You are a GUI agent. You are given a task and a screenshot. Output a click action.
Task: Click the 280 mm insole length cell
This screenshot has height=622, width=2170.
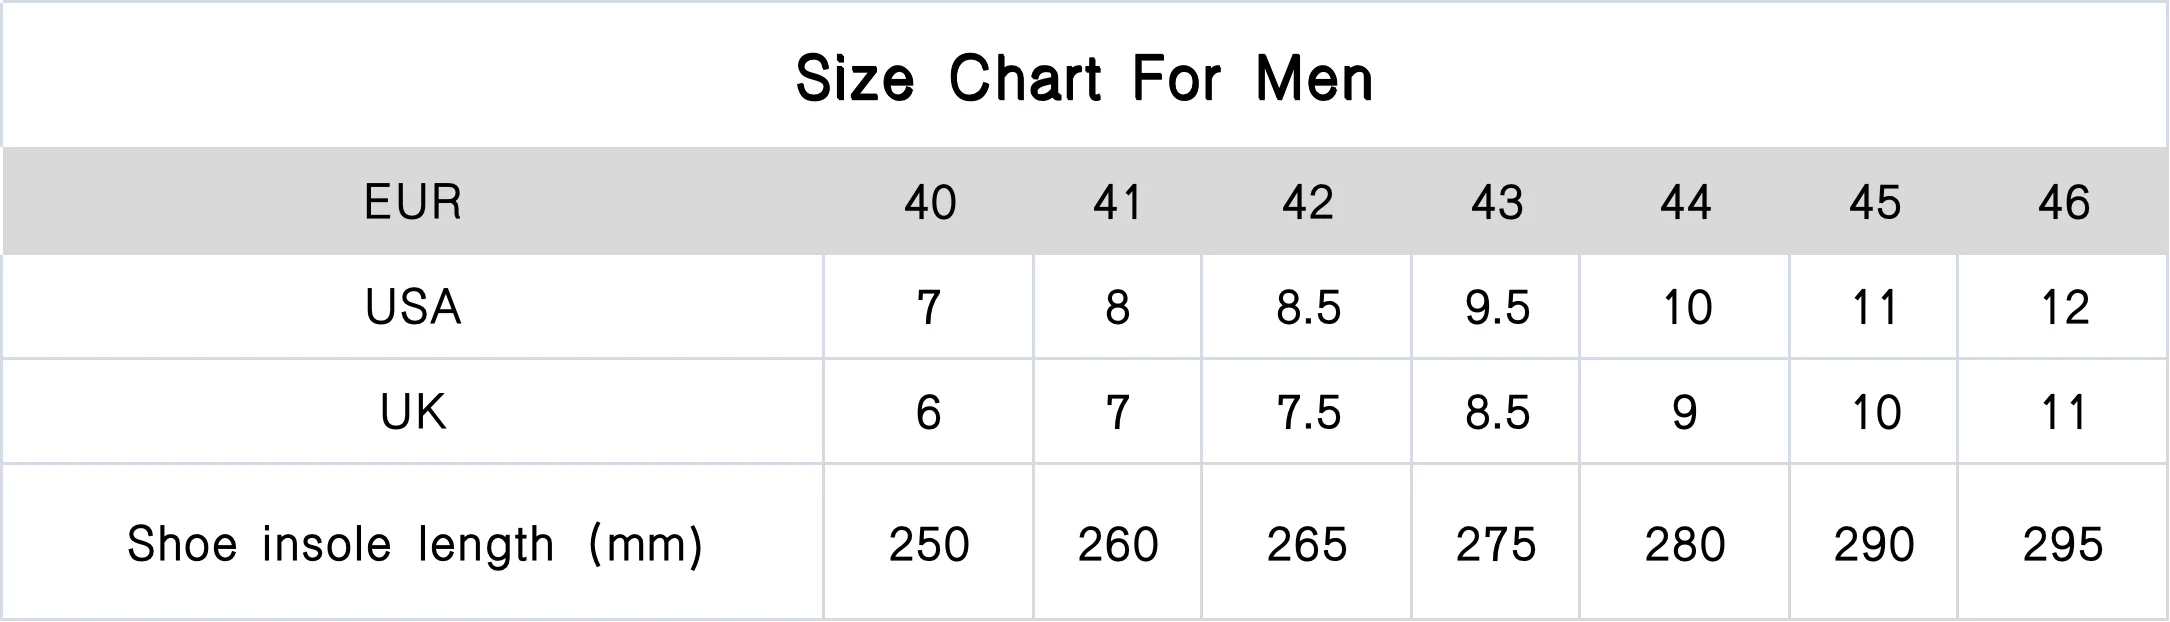click(x=1685, y=545)
